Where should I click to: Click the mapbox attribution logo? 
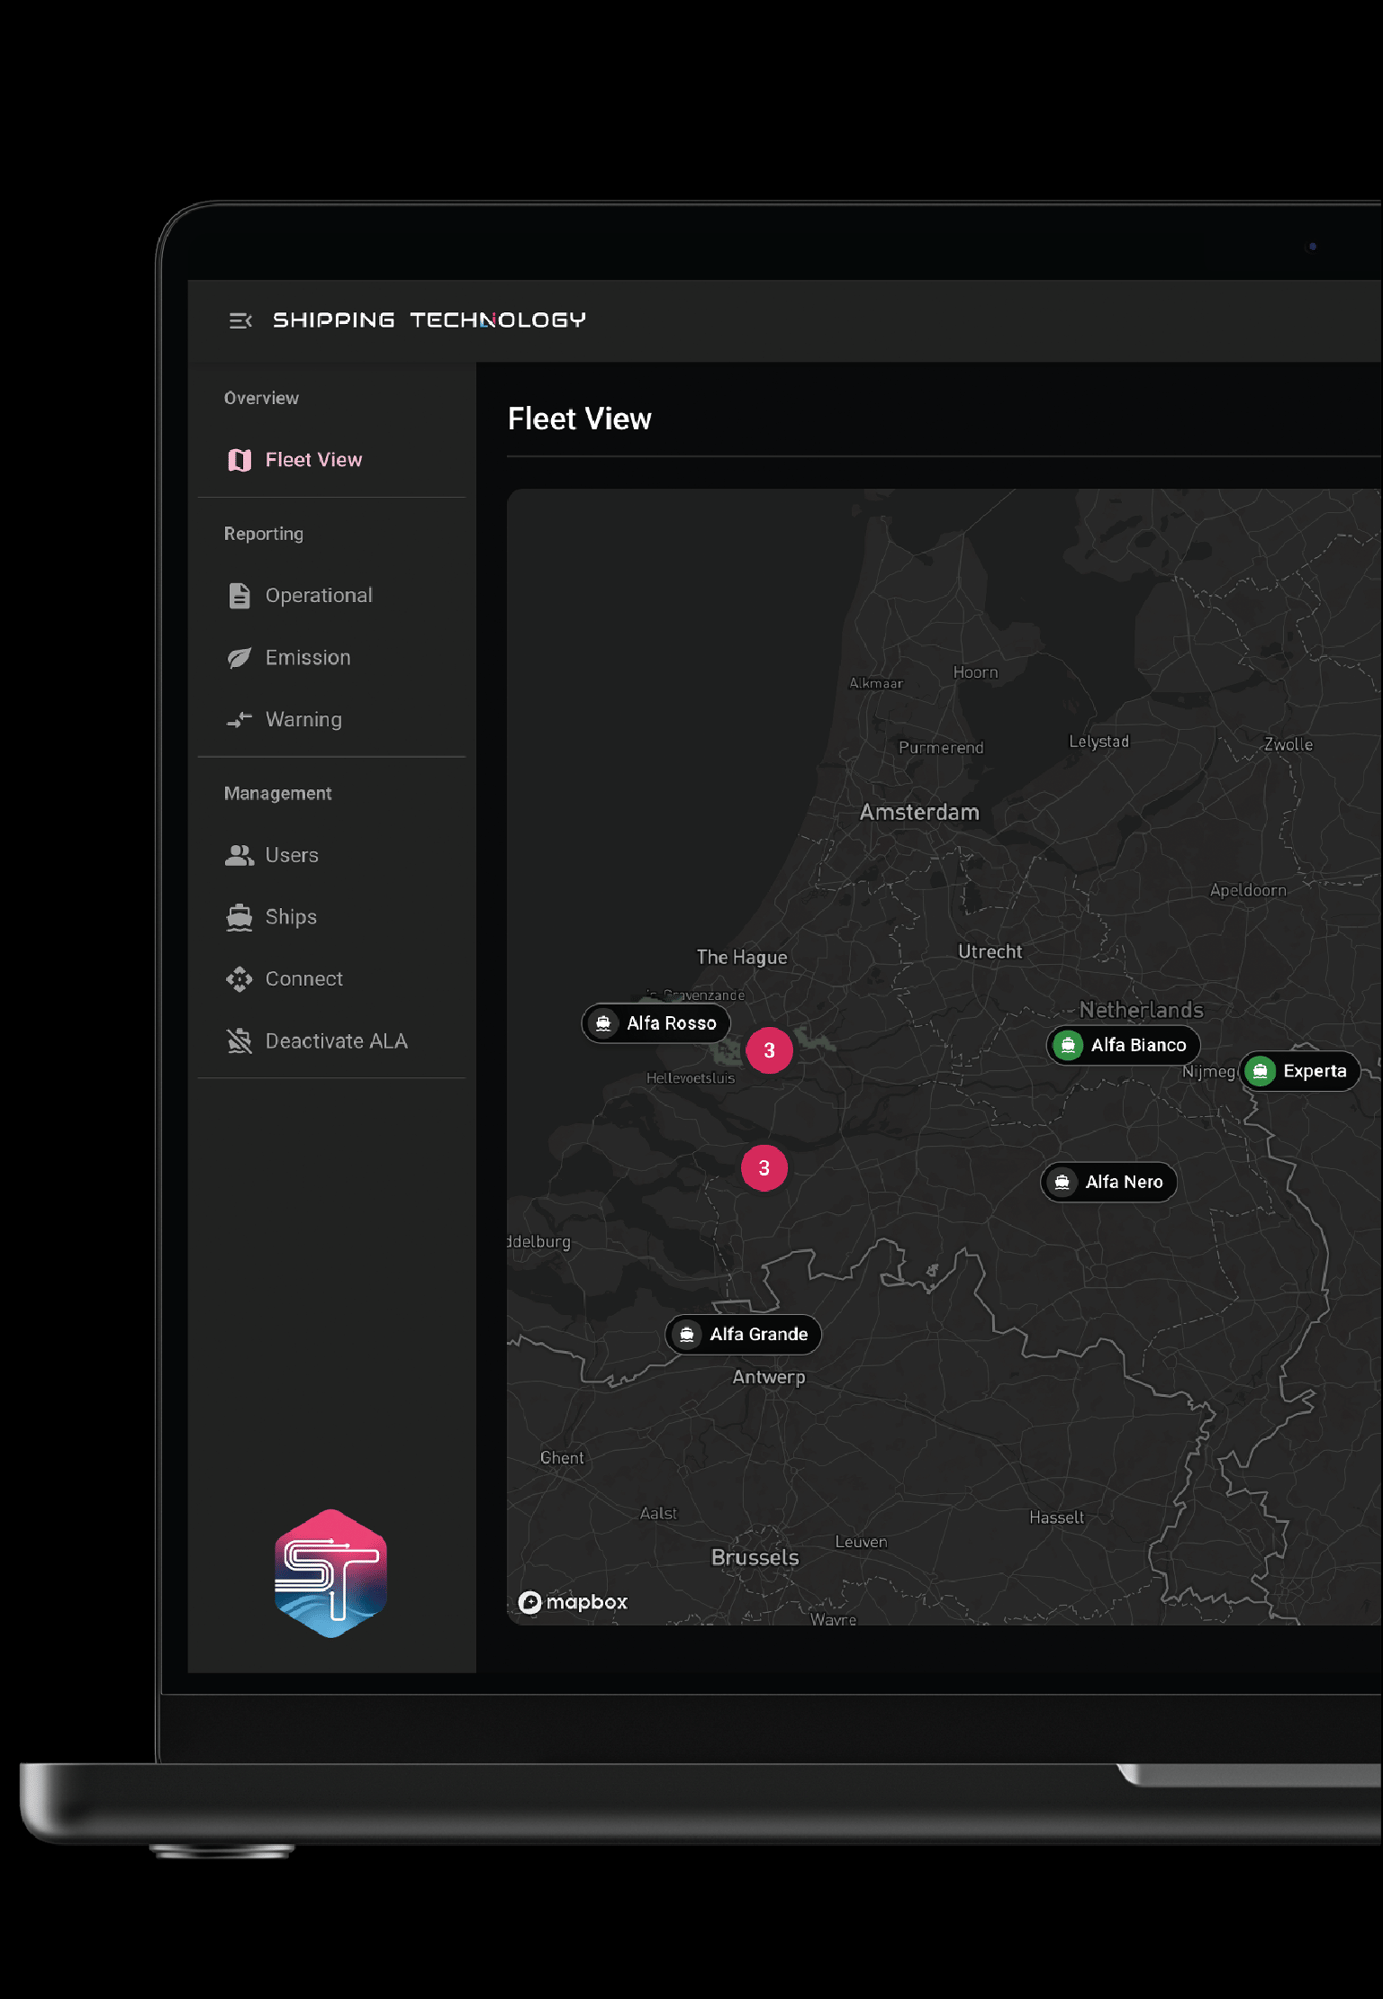pos(574,1602)
